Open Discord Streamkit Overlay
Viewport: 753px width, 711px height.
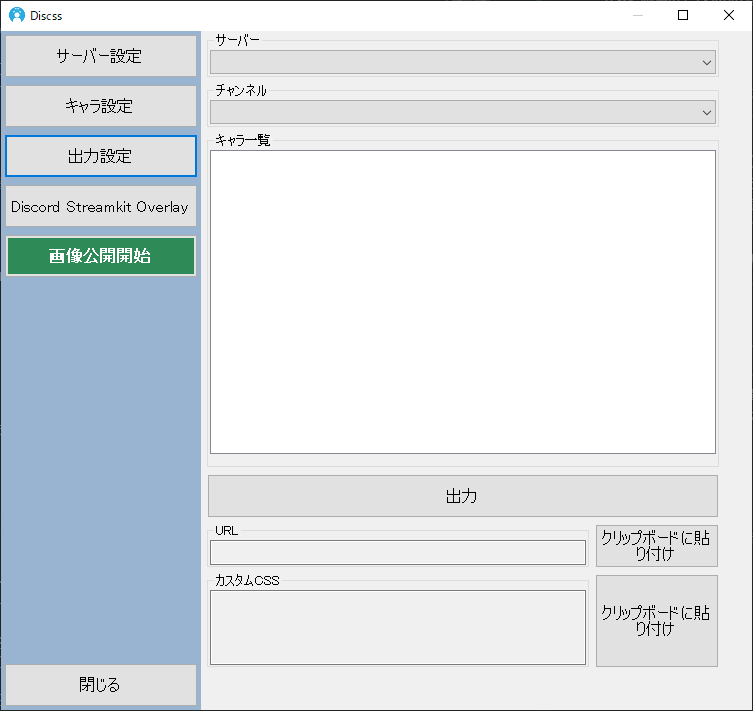click(101, 206)
